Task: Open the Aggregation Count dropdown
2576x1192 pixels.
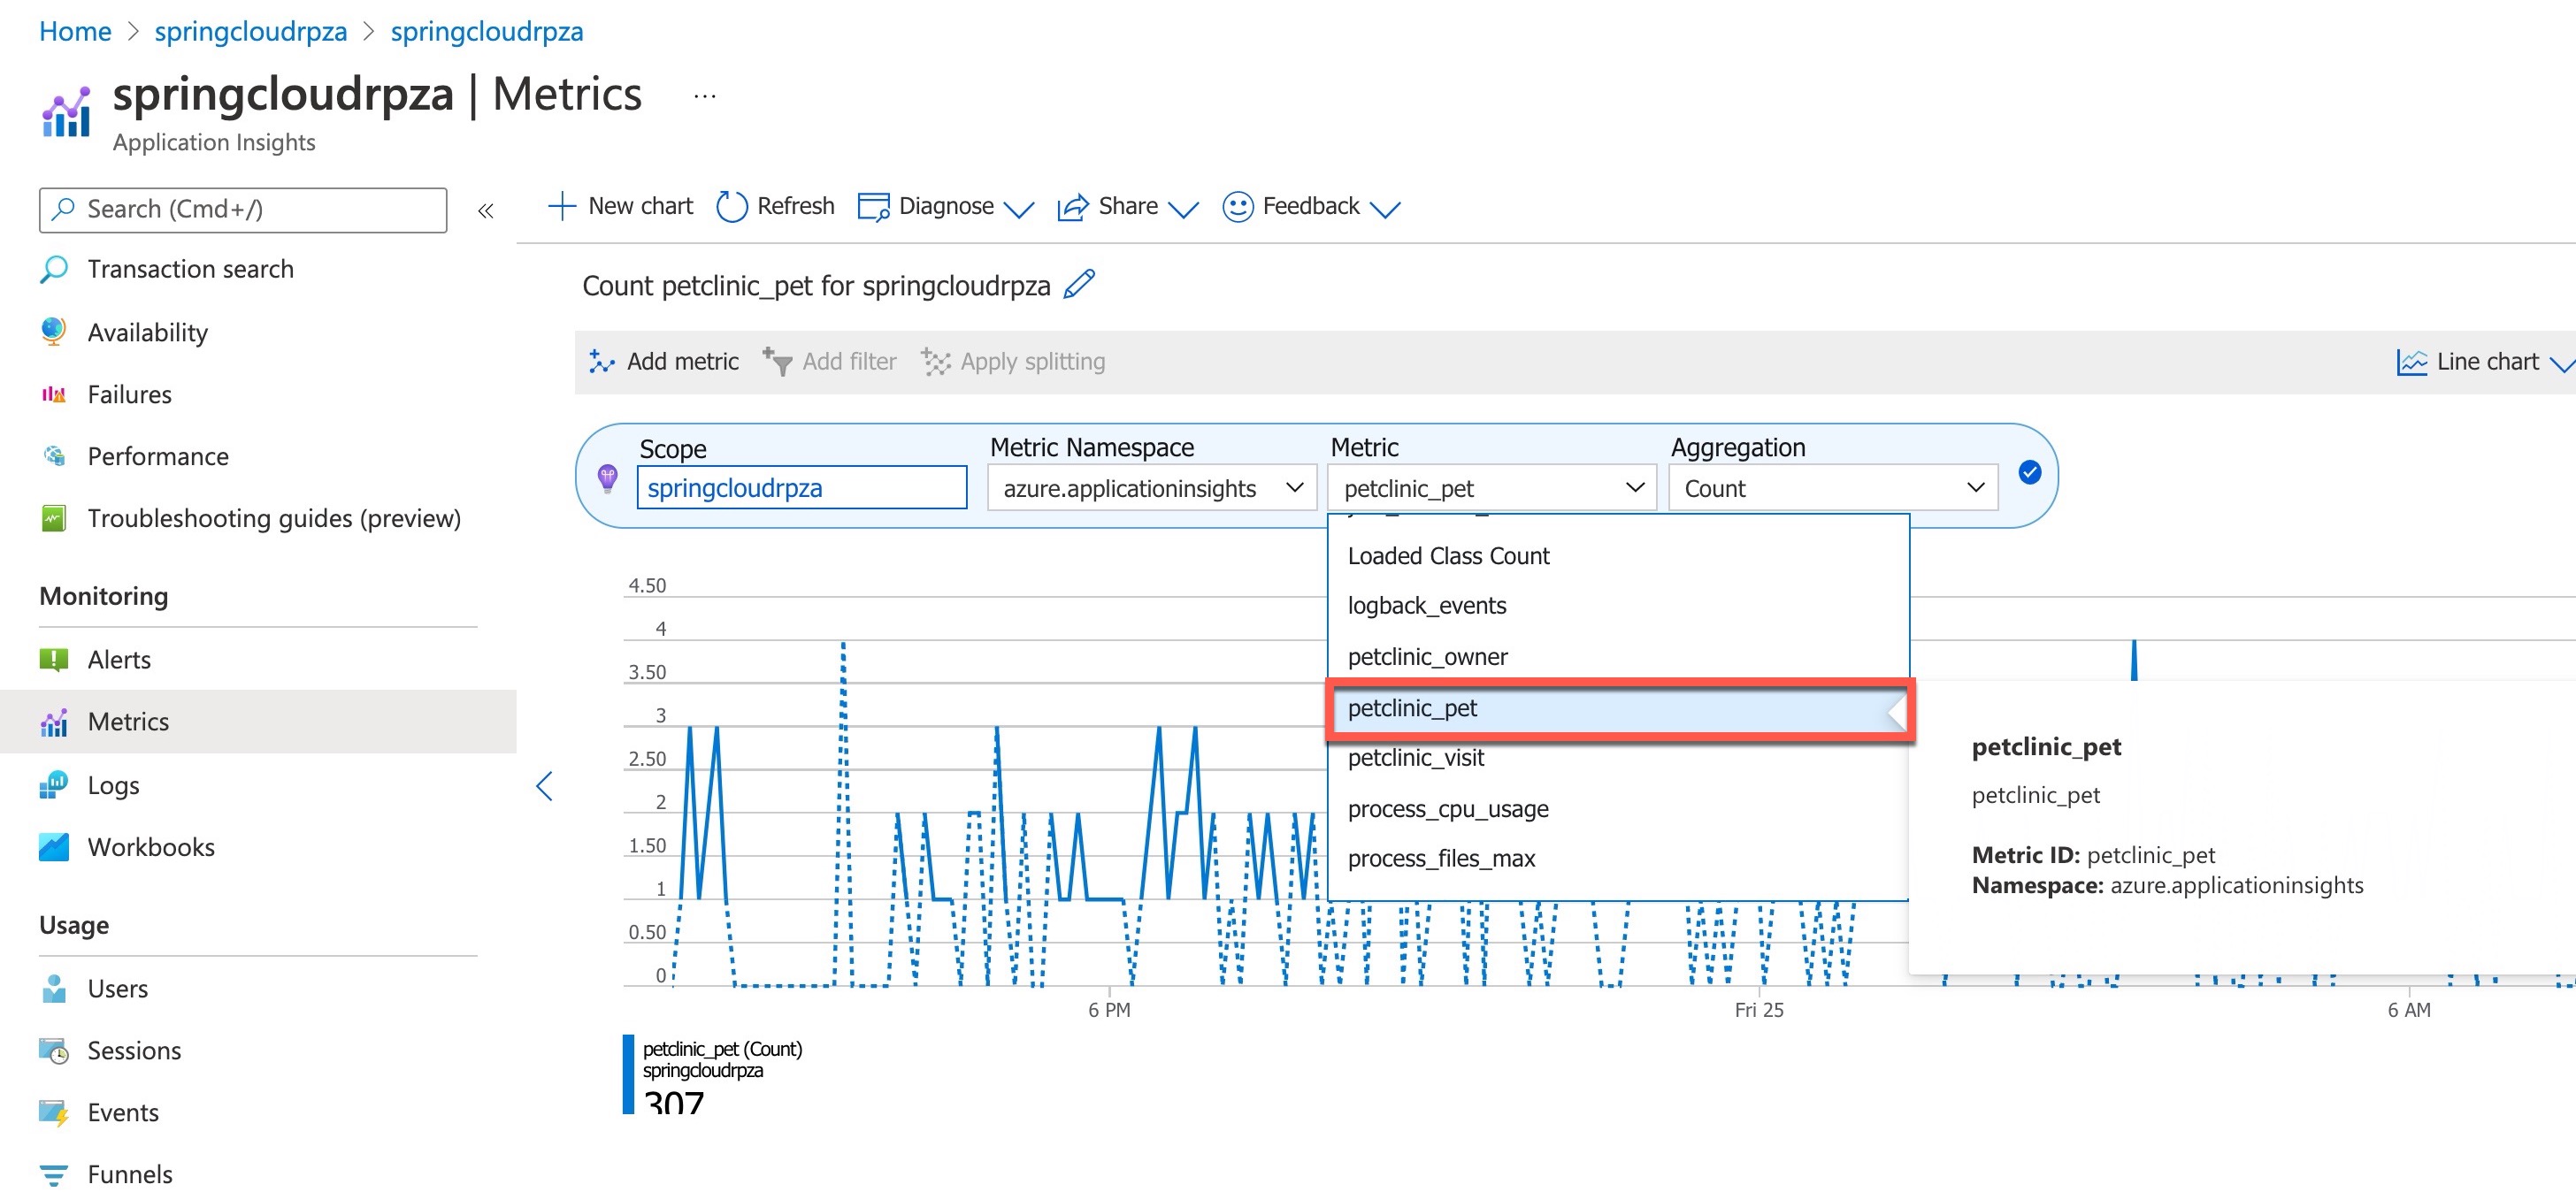Action: [1832, 488]
